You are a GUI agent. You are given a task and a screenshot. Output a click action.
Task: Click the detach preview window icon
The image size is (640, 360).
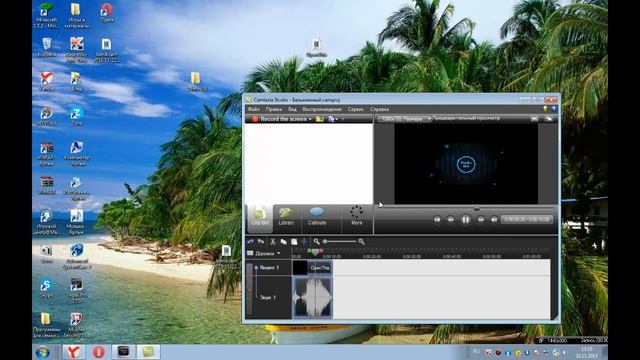(x=549, y=118)
